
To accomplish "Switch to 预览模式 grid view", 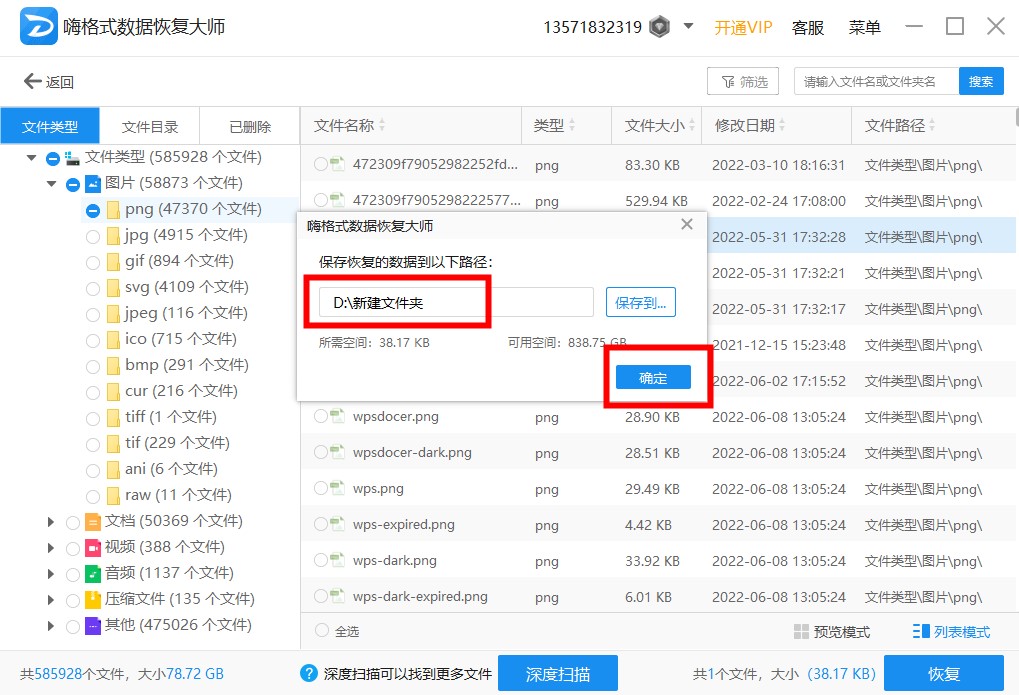I will click(832, 631).
